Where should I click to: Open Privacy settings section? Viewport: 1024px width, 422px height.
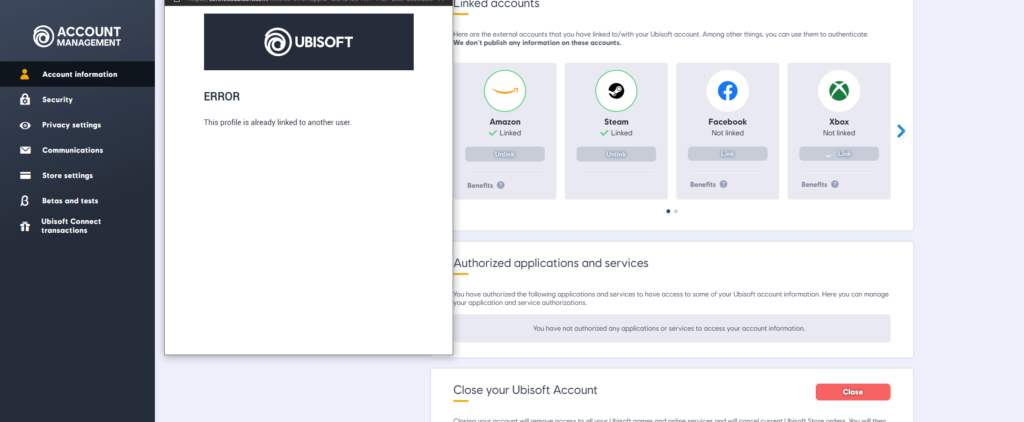coord(77,125)
